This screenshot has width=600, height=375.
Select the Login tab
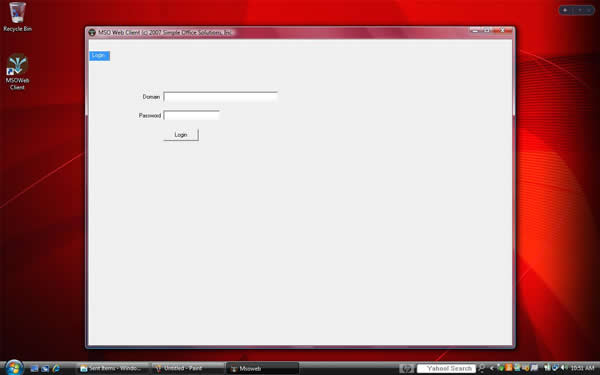(x=99, y=56)
